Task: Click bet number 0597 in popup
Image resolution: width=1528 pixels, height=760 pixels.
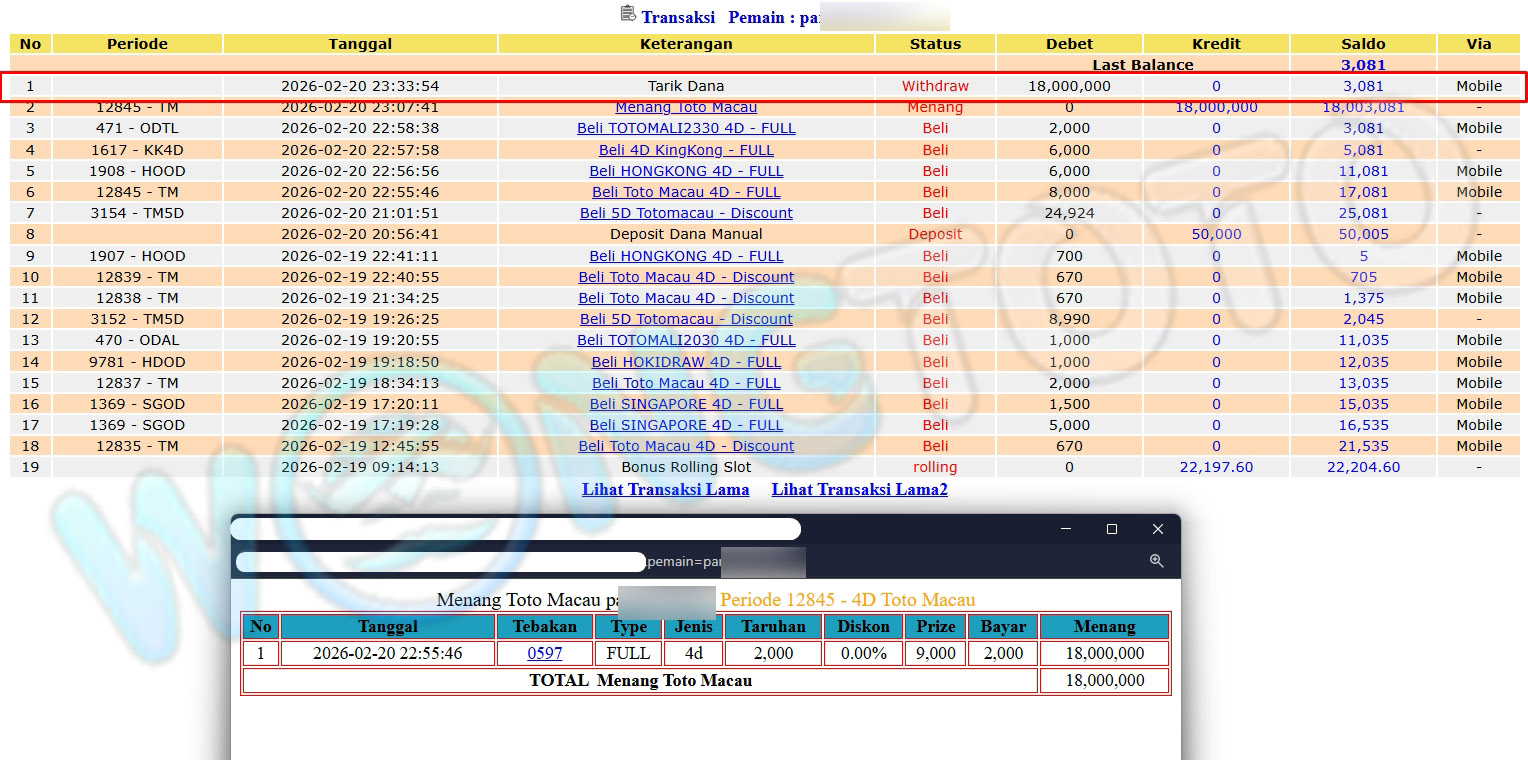Action: (x=544, y=653)
